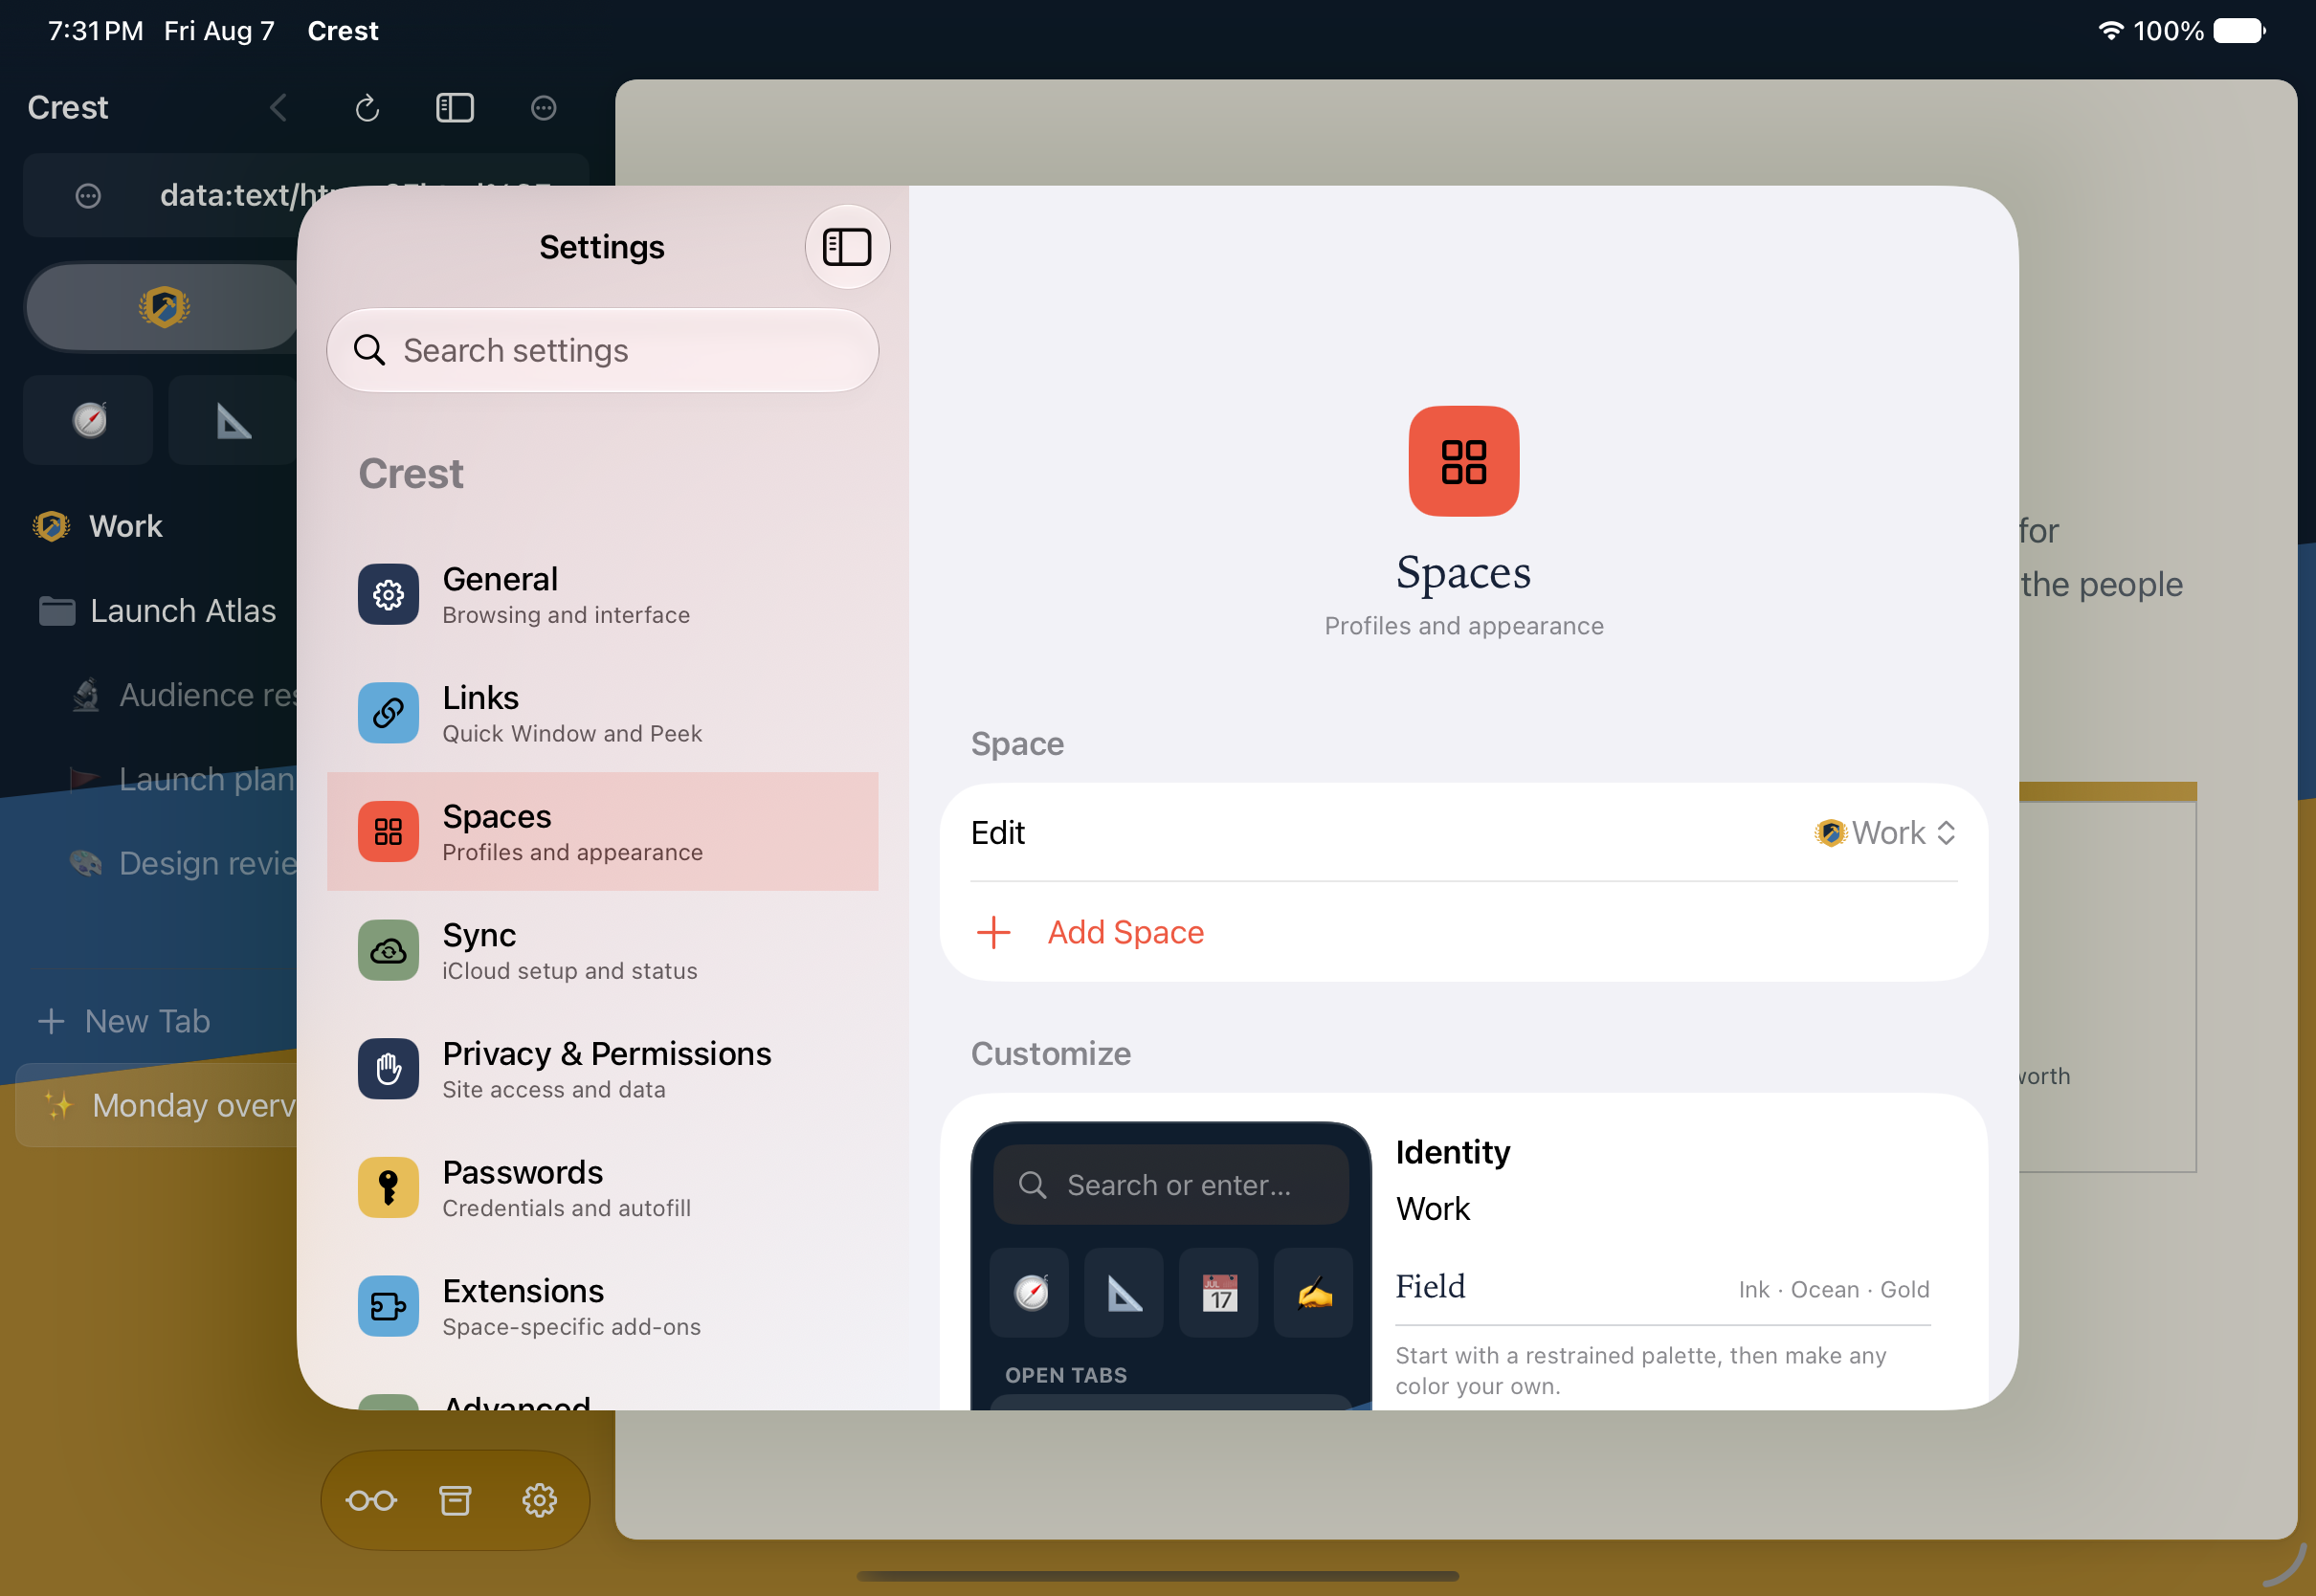
Task: Click the plus icon beside Add Space
Action: [x=993, y=933]
